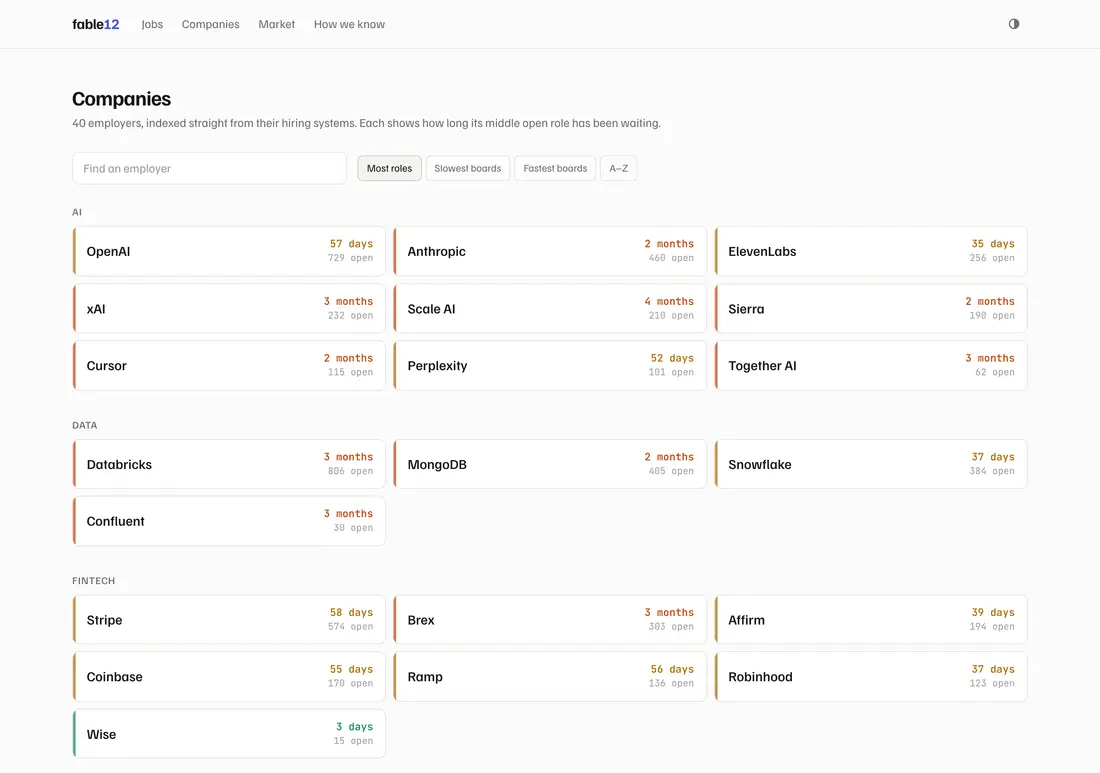Toggle the dark mode theme icon
1100x773 pixels.
coord(1014,24)
